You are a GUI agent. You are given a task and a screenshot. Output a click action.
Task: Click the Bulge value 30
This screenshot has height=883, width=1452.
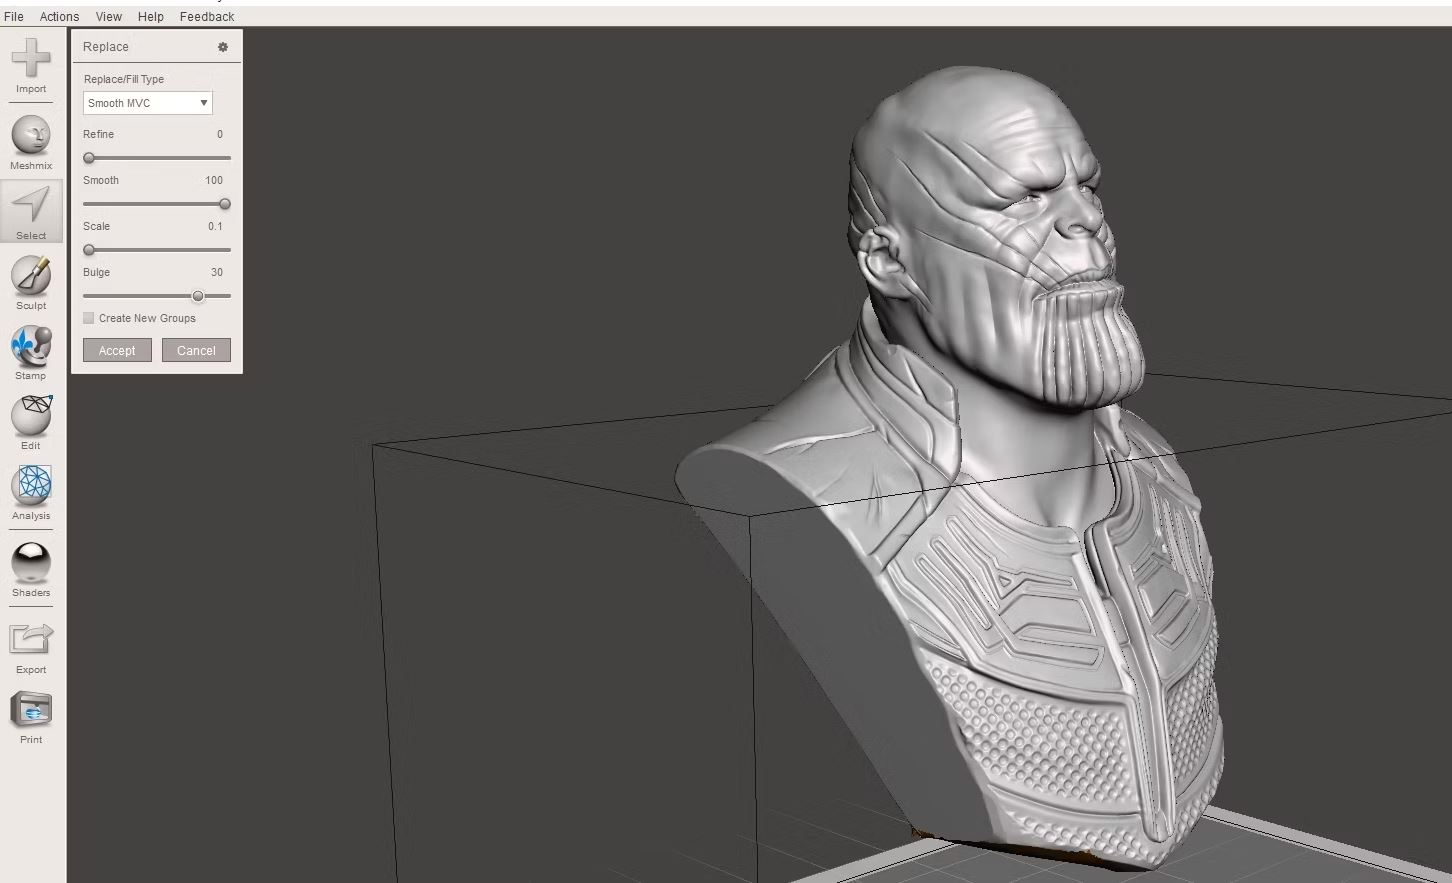coord(217,272)
